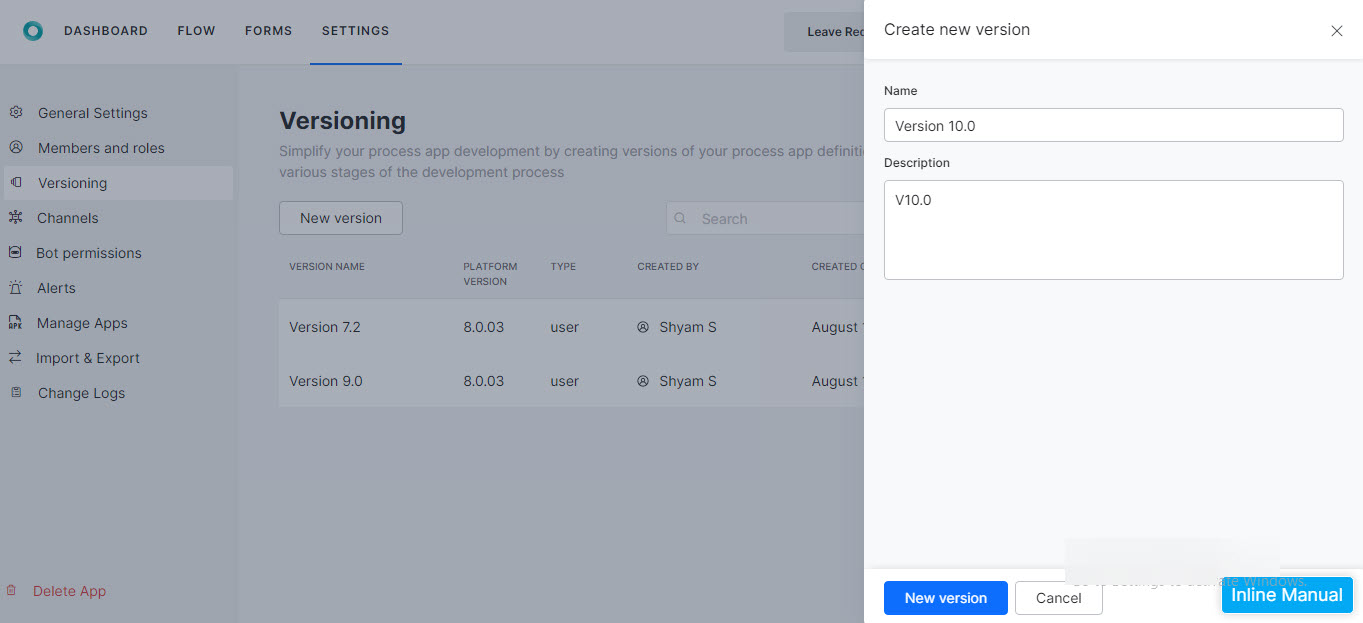Select the Alerts bell icon
The image size is (1363, 623).
[x=16, y=287]
